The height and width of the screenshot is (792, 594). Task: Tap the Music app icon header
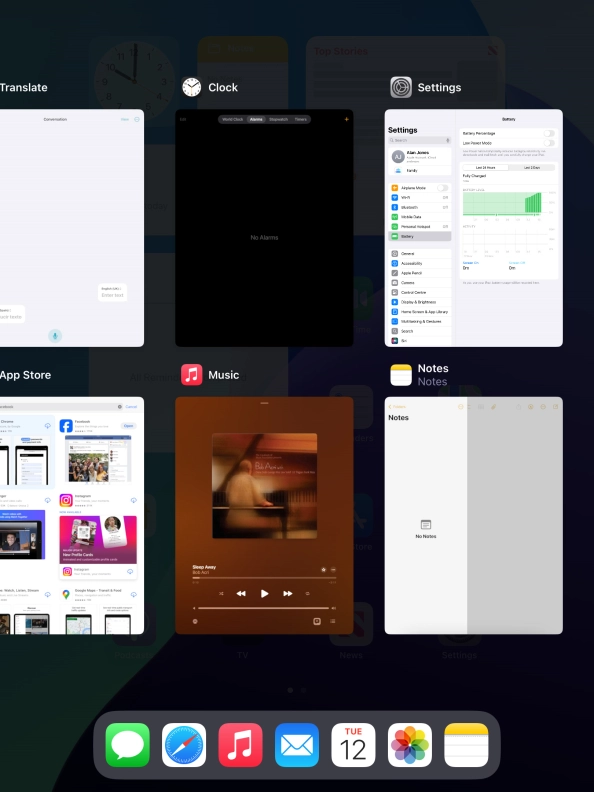[191, 375]
